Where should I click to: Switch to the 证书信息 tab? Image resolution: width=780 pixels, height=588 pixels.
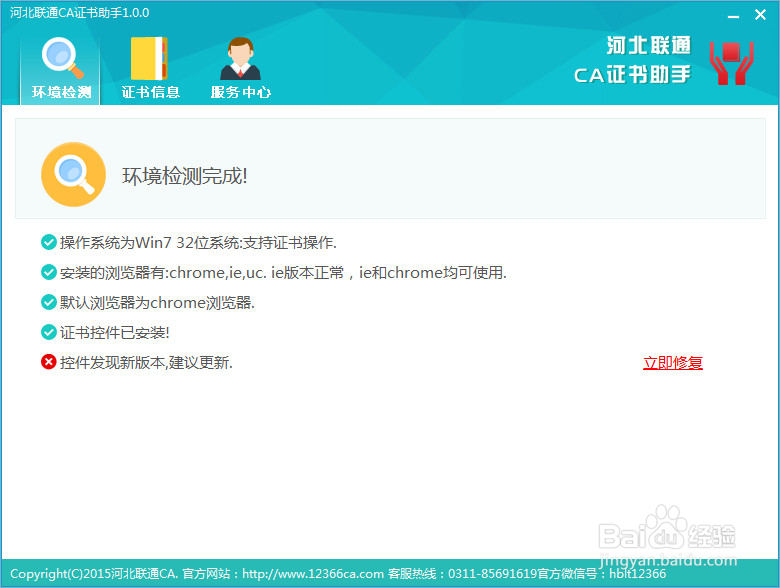150,69
